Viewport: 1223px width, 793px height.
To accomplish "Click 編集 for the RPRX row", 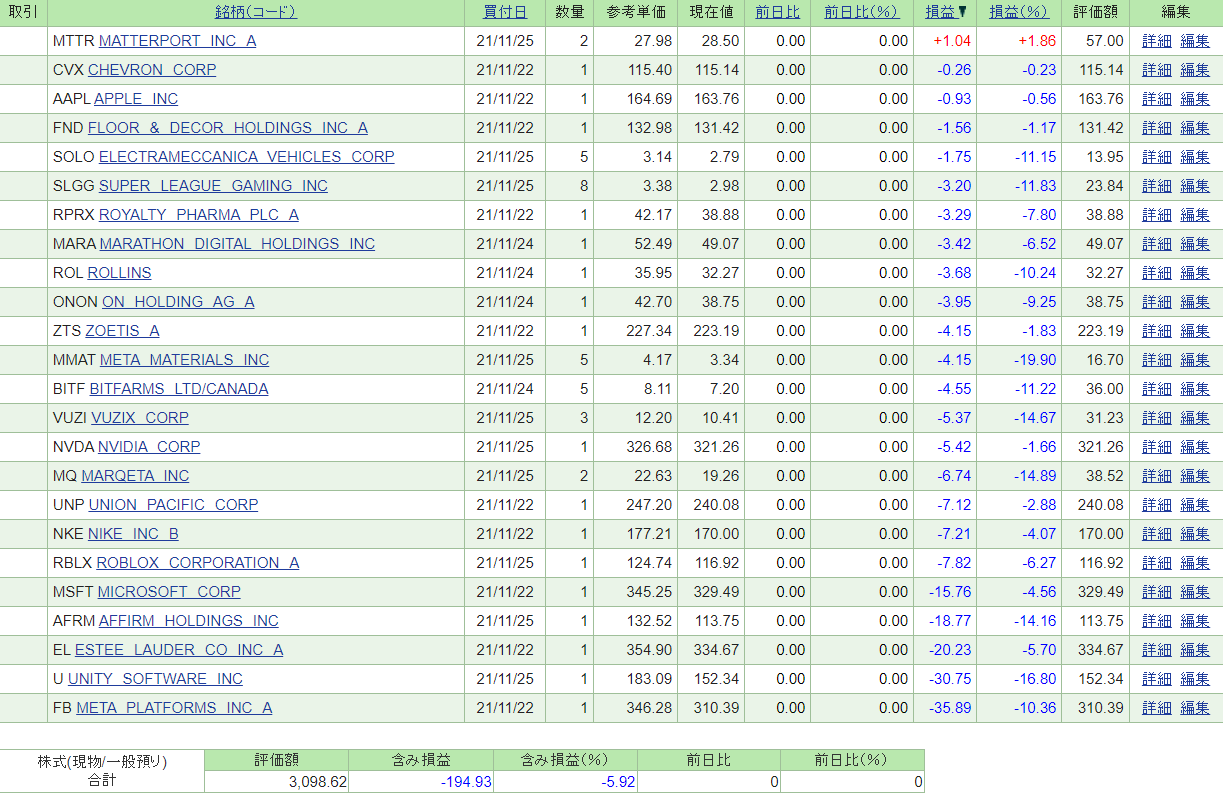I will point(1195,215).
